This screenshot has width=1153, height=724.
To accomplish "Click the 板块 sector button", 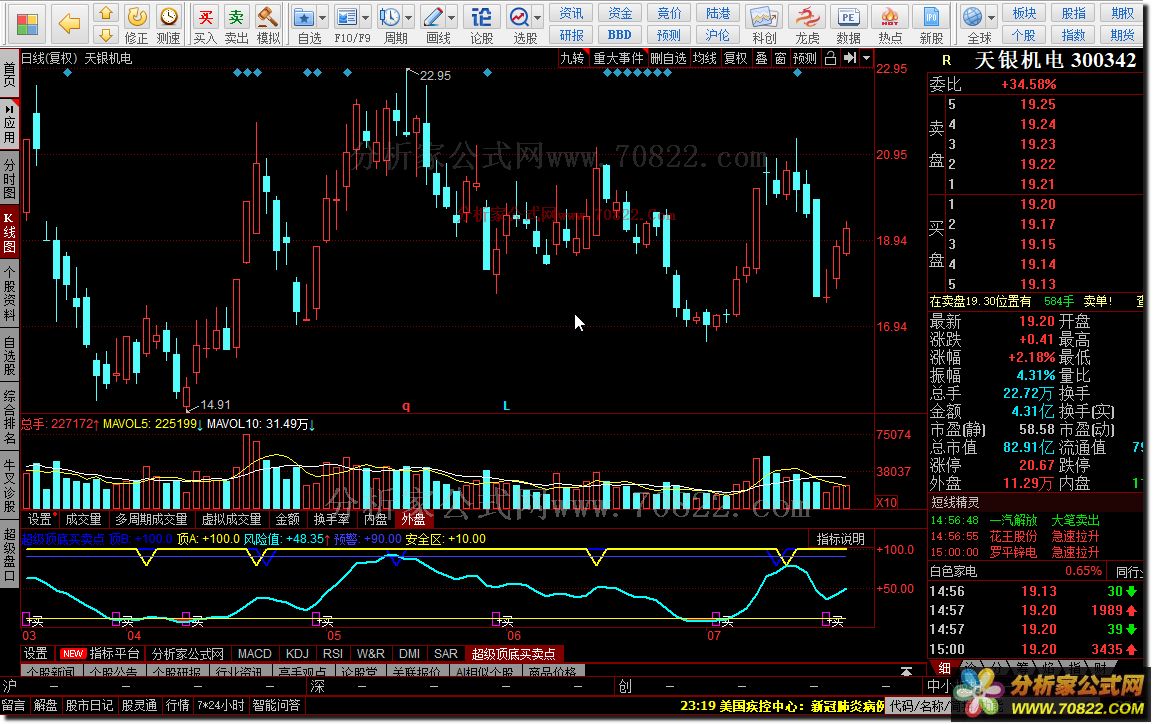I will click(x=1024, y=13).
